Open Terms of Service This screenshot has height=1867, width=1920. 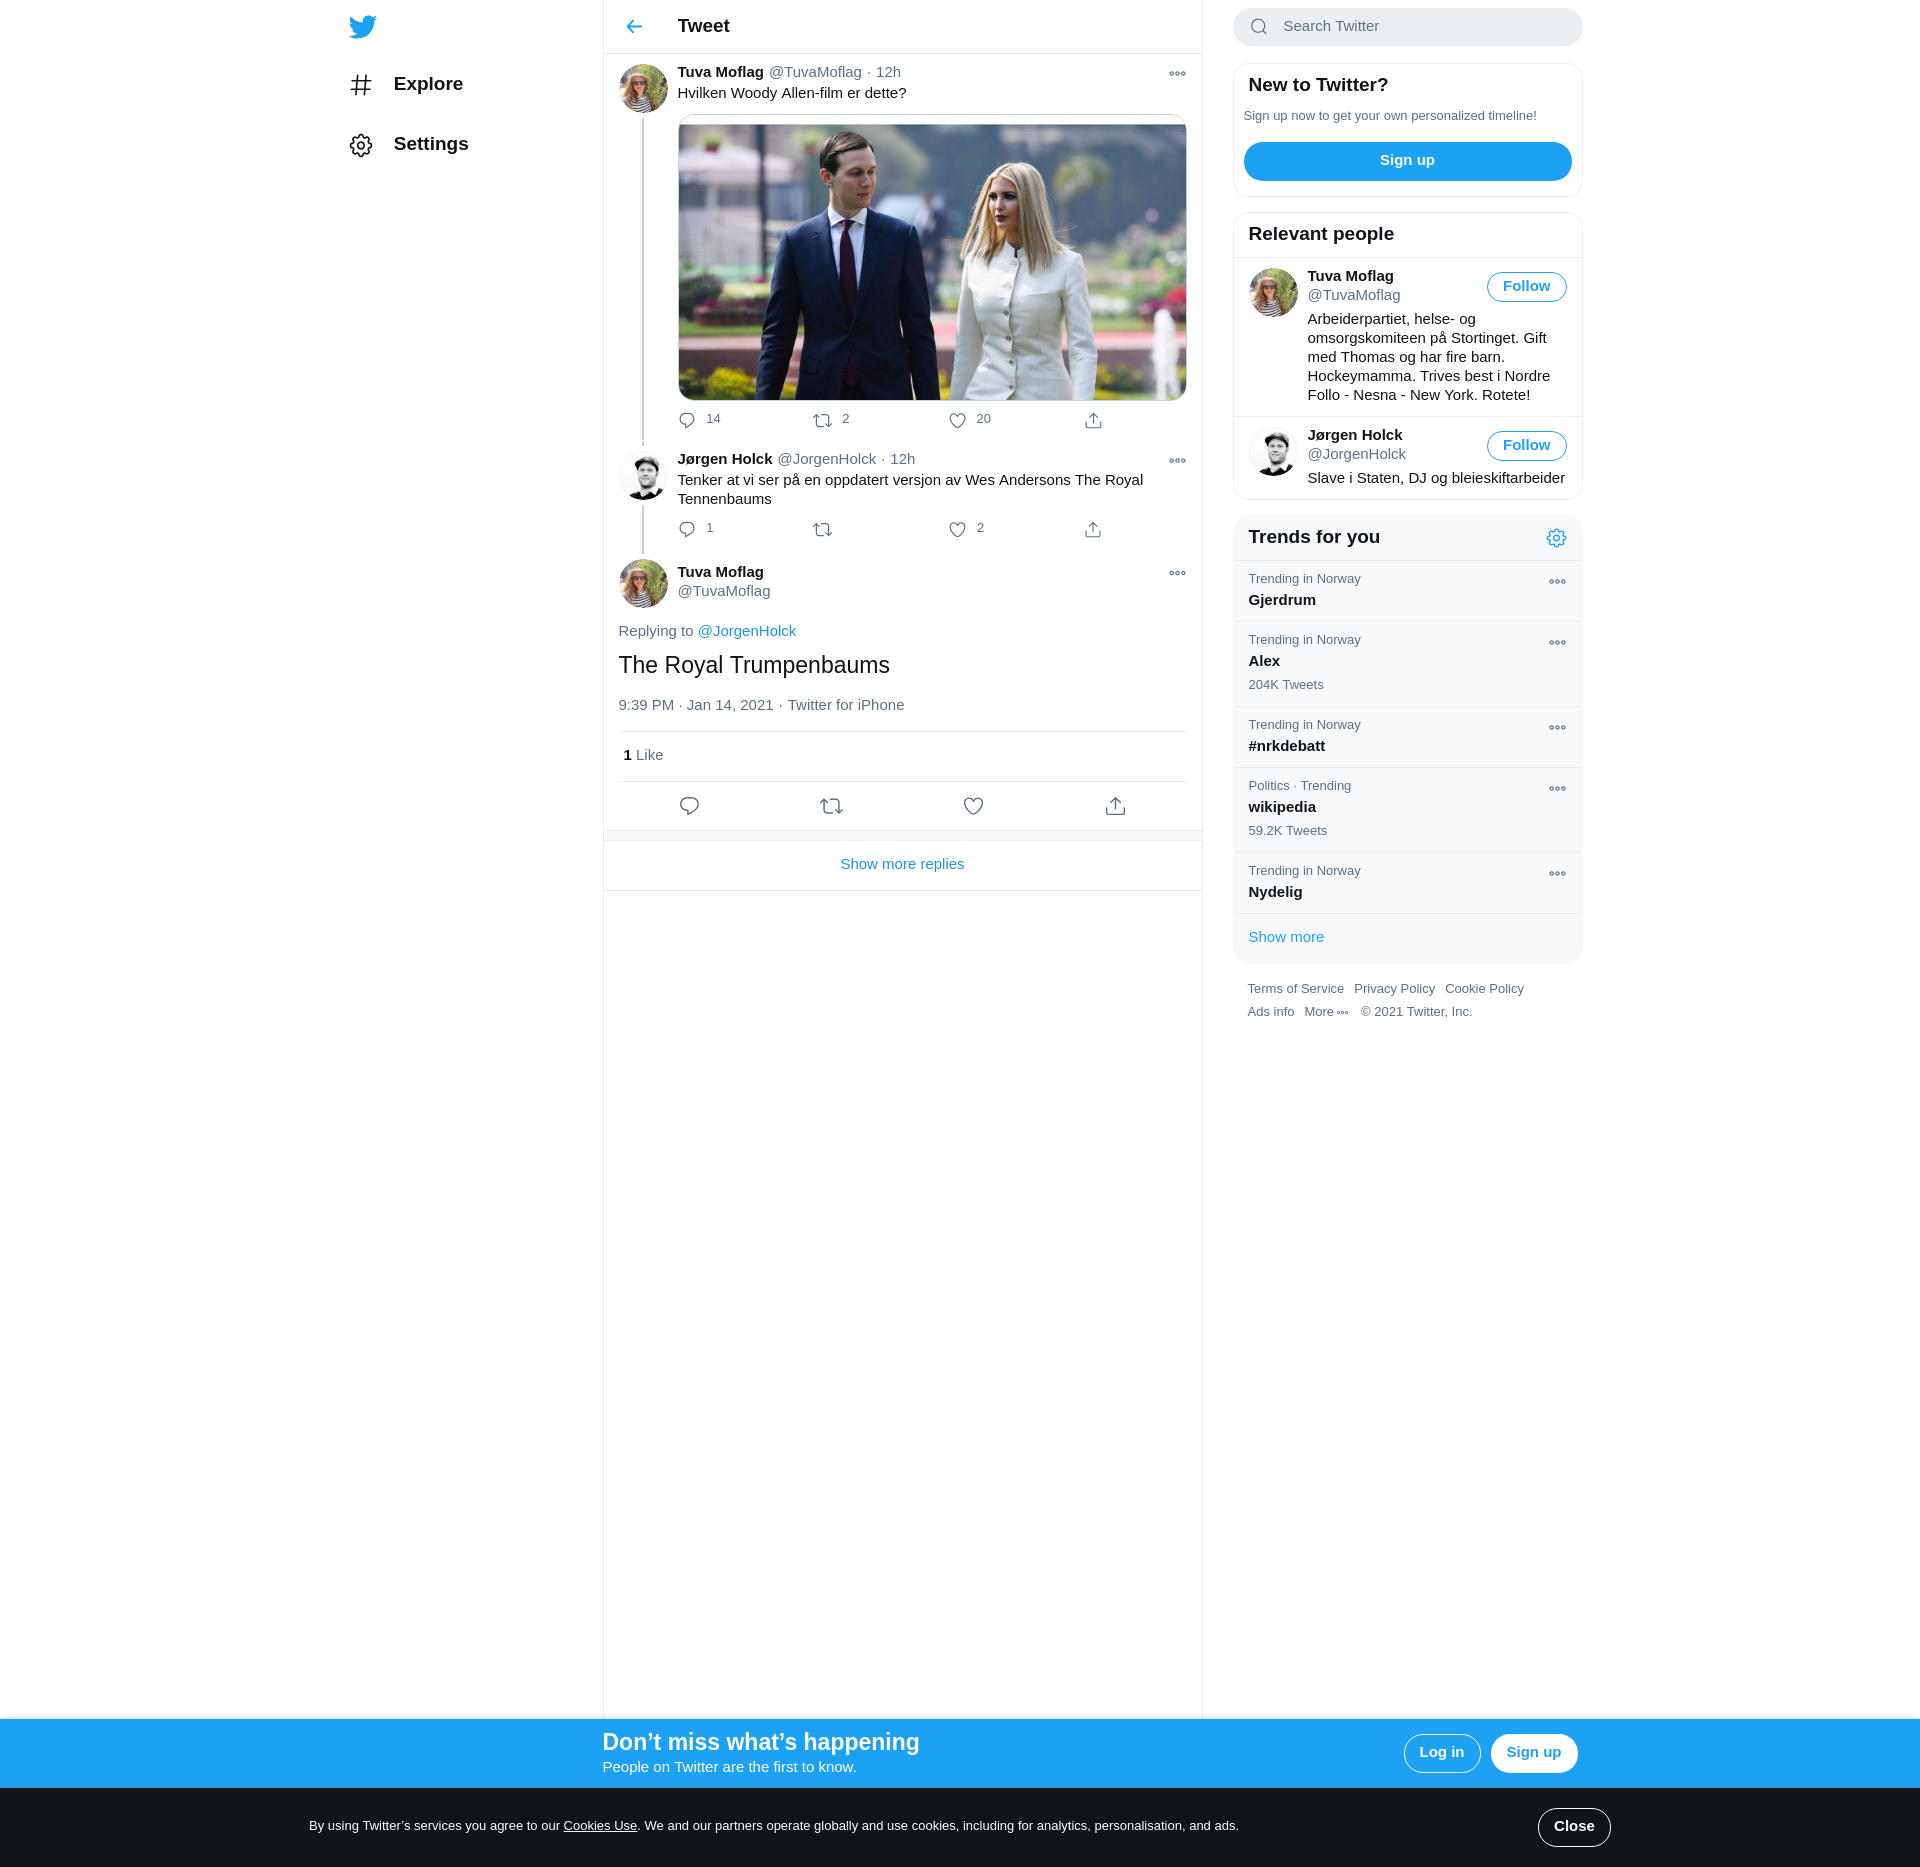tap(1295, 989)
